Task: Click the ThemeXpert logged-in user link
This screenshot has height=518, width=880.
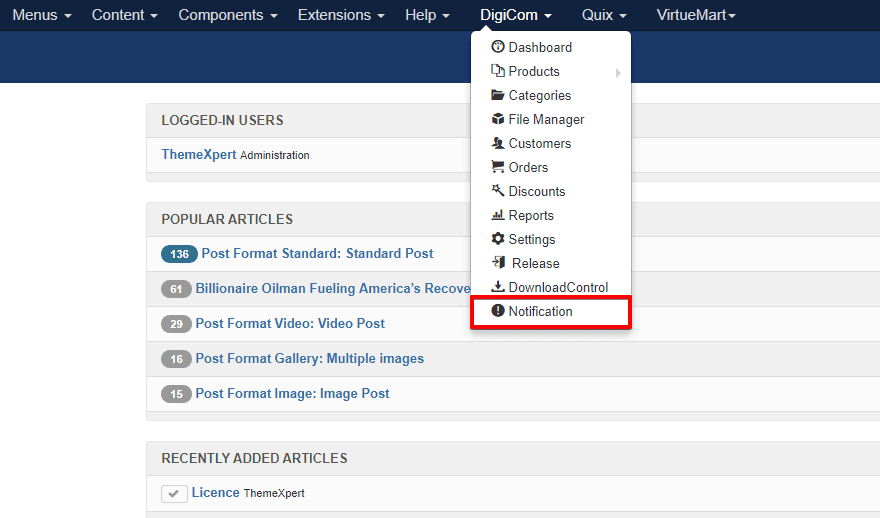Action: (x=199, y=155)
